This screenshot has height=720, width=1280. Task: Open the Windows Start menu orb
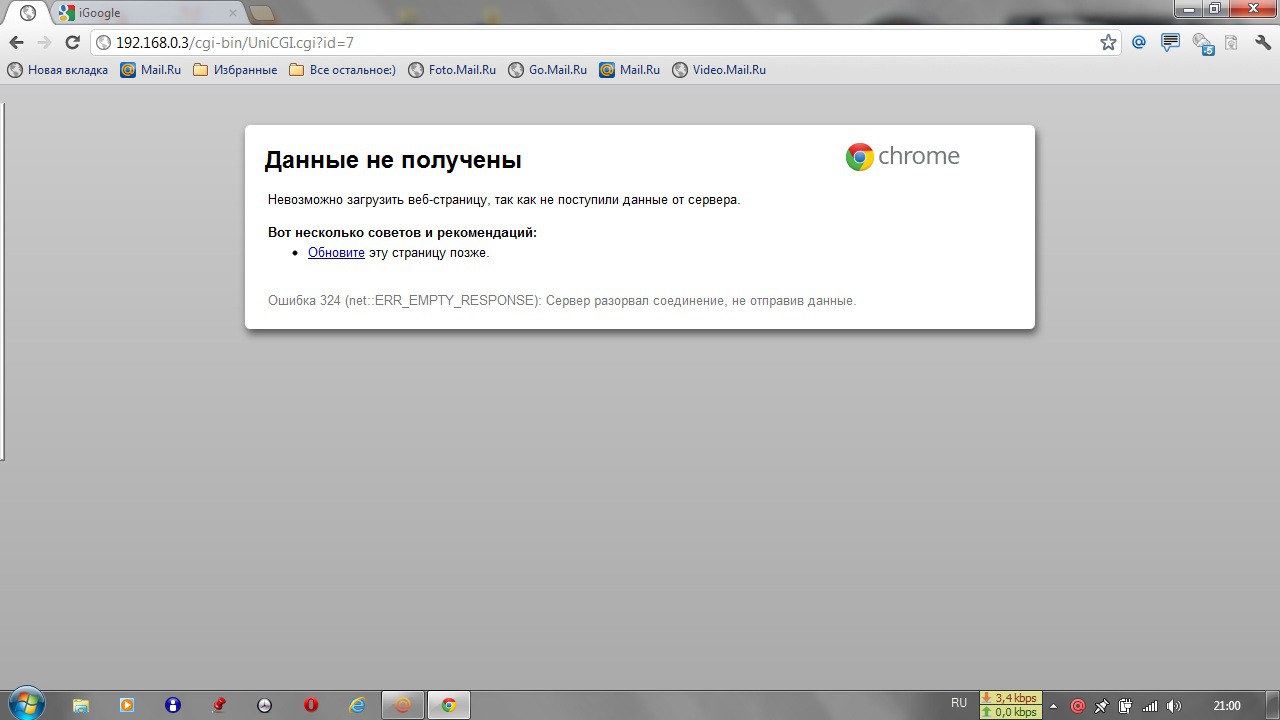(x=26, y=704)
